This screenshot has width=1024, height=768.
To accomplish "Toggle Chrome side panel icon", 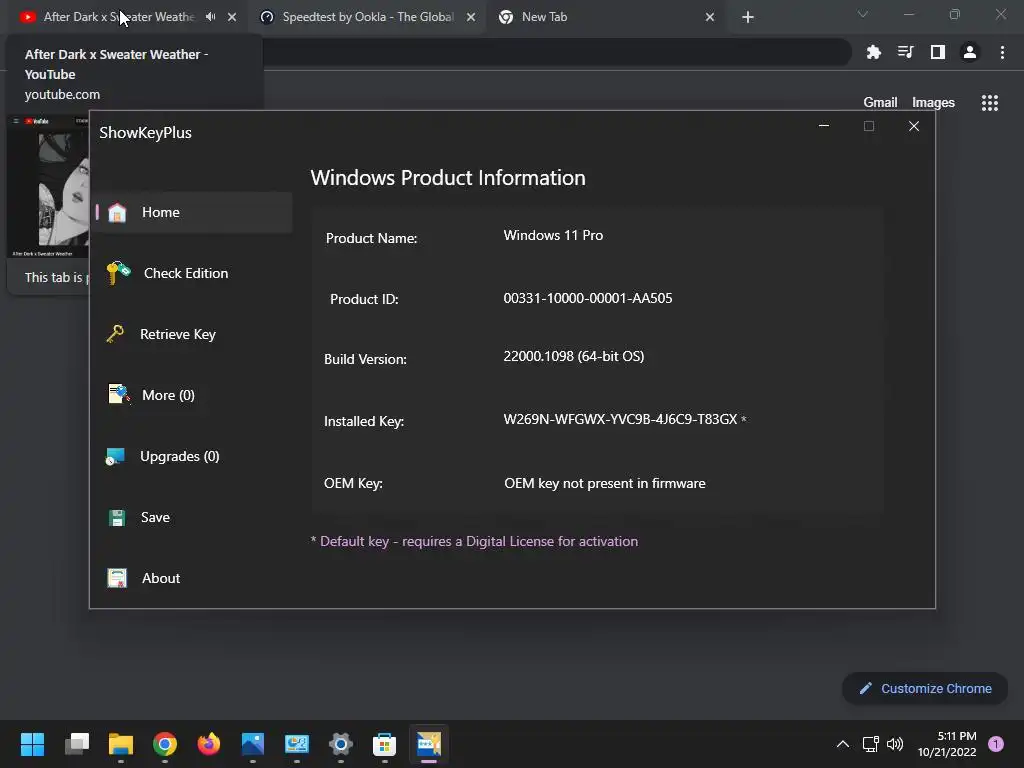I will tap(938, 52).
